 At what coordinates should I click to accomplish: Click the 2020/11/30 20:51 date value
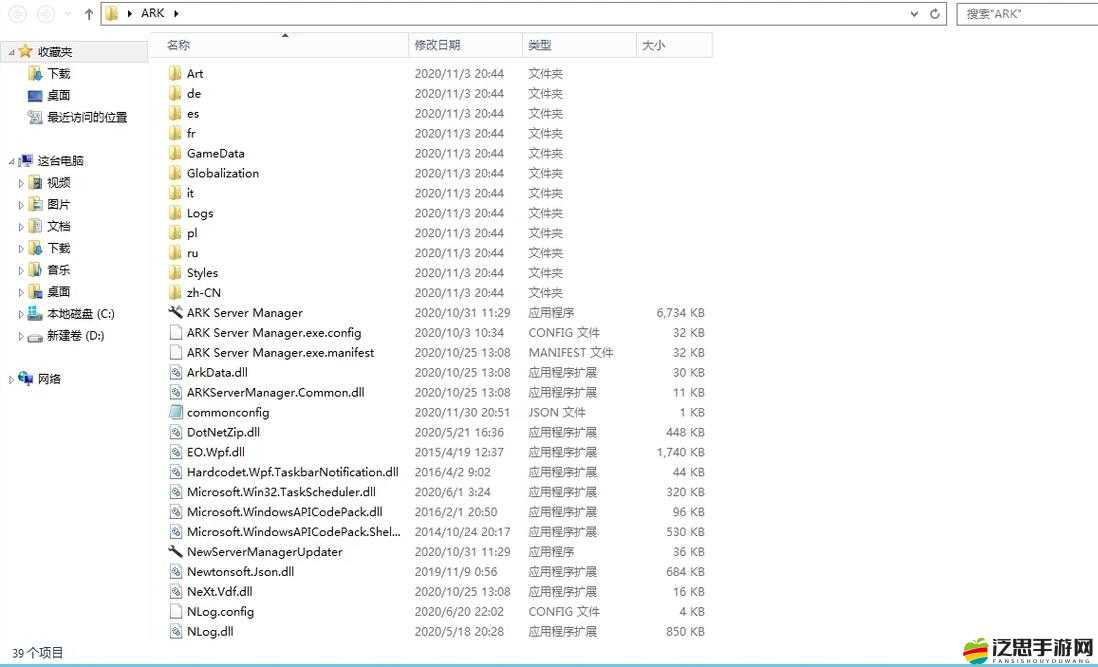[x=462, y=412]
